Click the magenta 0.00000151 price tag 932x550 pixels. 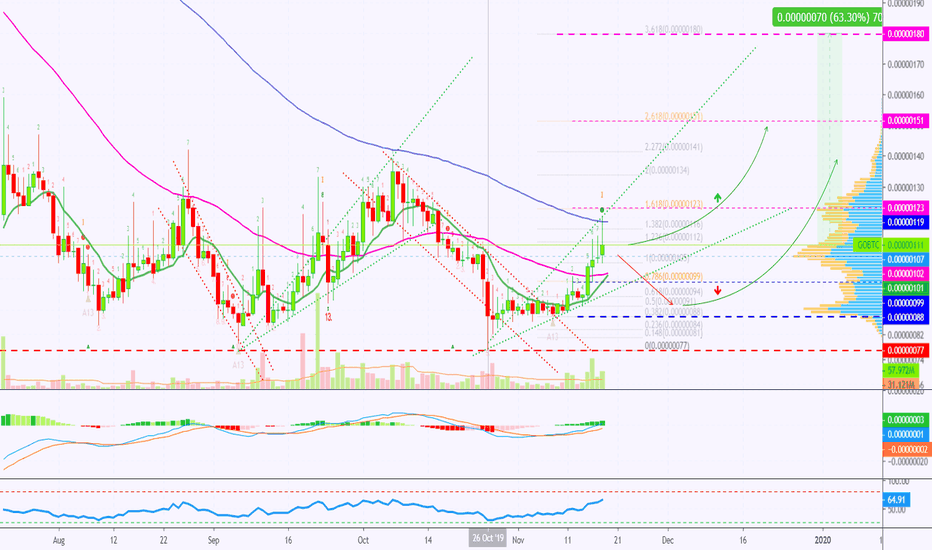coord(906,121)
